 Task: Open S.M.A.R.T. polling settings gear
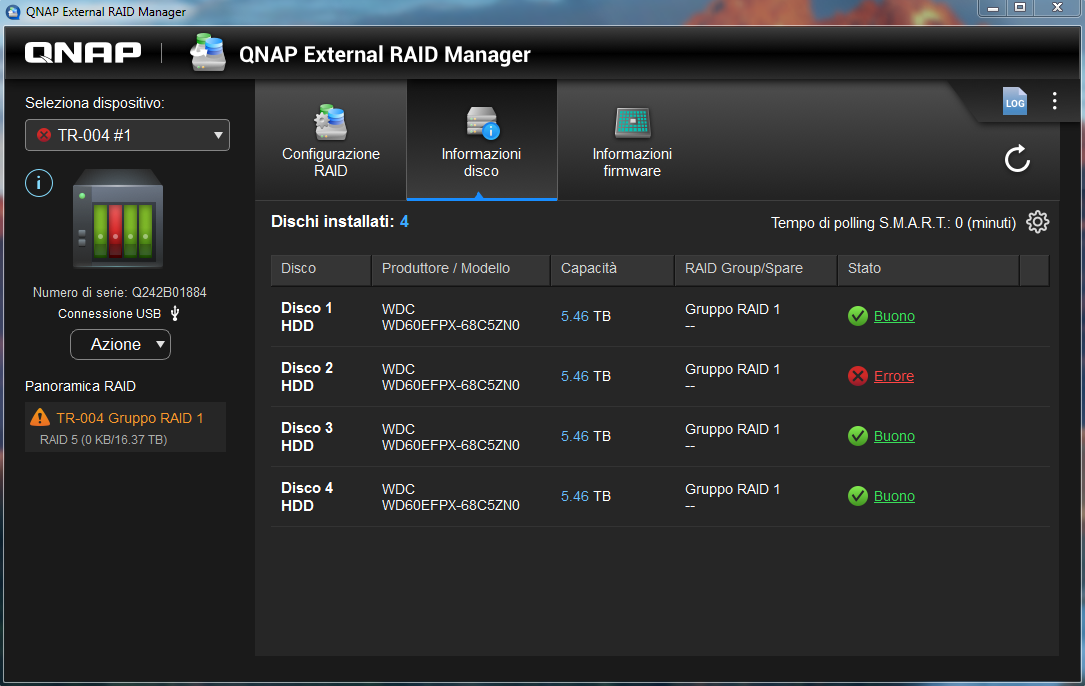point(1038,222)
